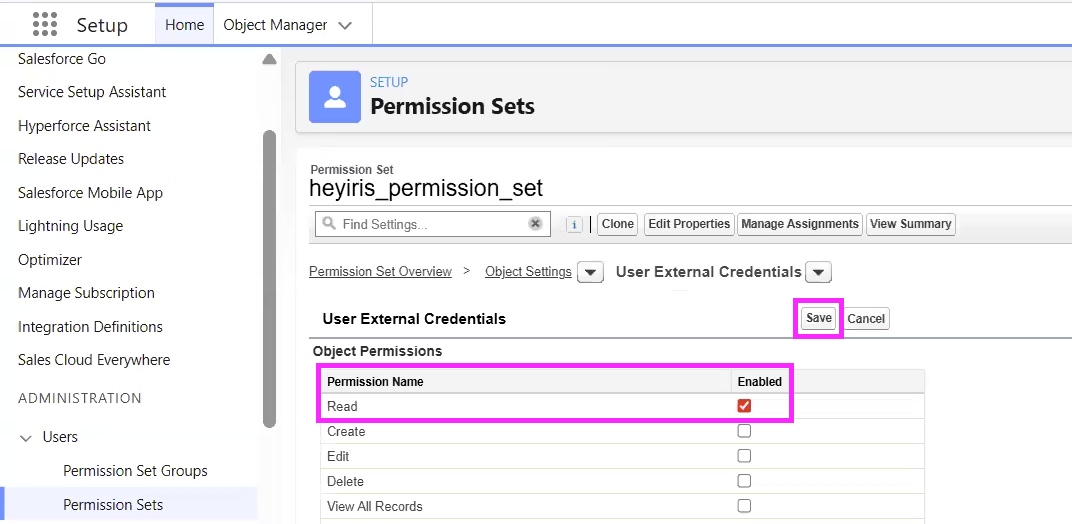Open Optimizer in the sidebar
This screenshot has width=1072, height=524.
[50, 260]
